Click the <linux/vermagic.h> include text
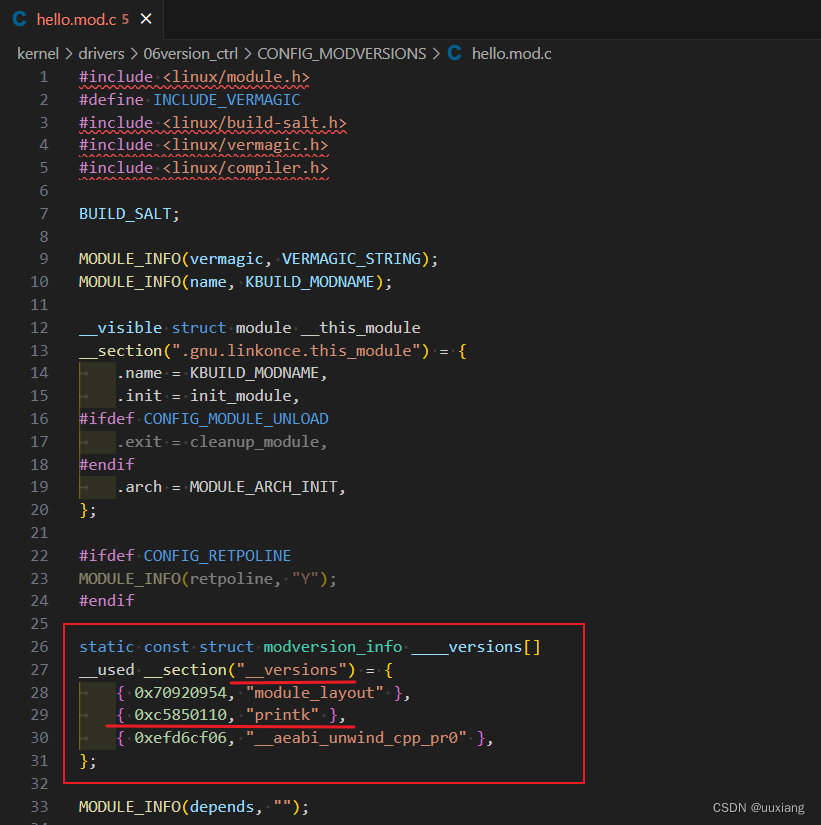Viewport: 821px width, 825px height. coord(245,145)
